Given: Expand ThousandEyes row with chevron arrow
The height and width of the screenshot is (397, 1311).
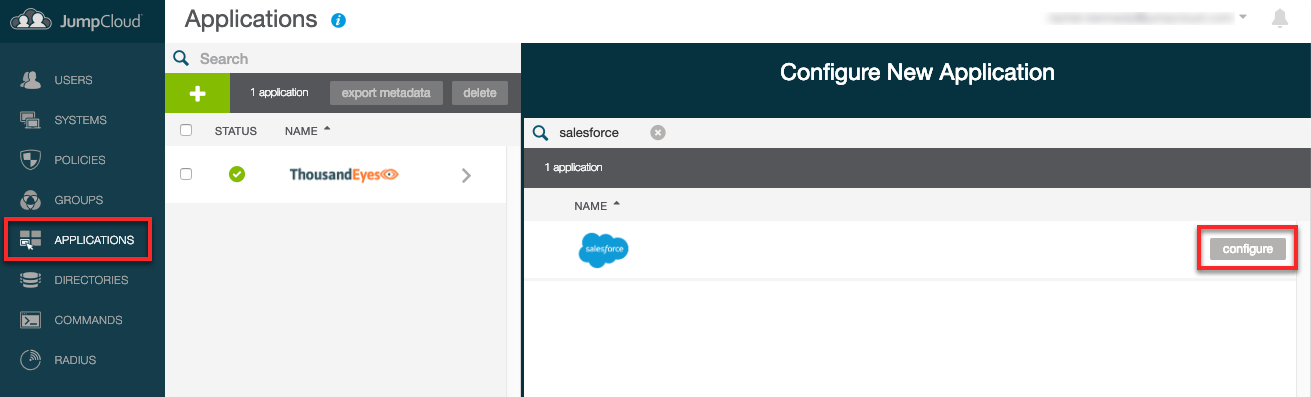Looking at the screenshot, I should (x=466, y=175).
